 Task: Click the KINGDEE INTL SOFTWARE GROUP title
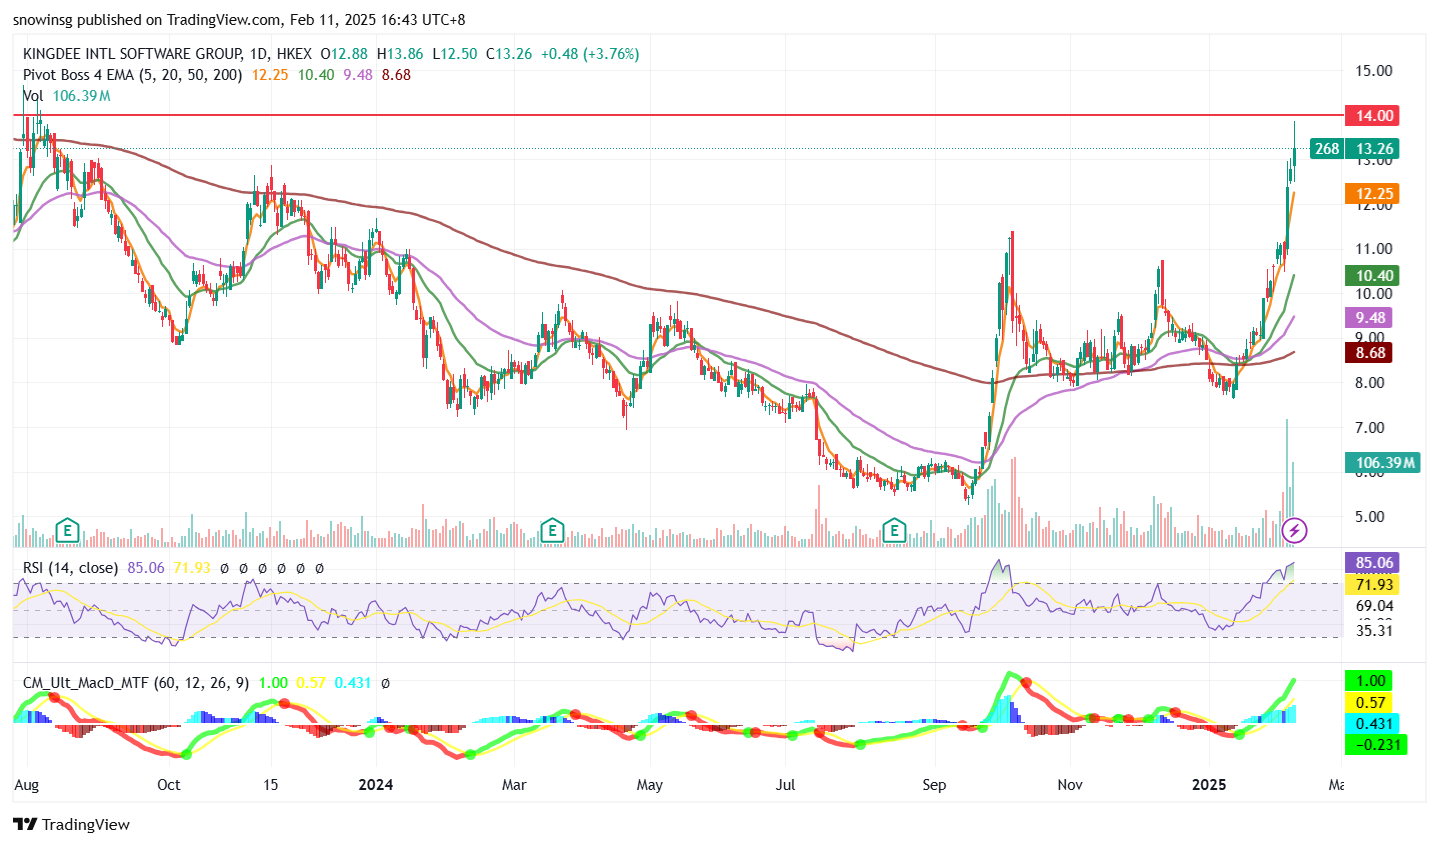tap(132, 54)
